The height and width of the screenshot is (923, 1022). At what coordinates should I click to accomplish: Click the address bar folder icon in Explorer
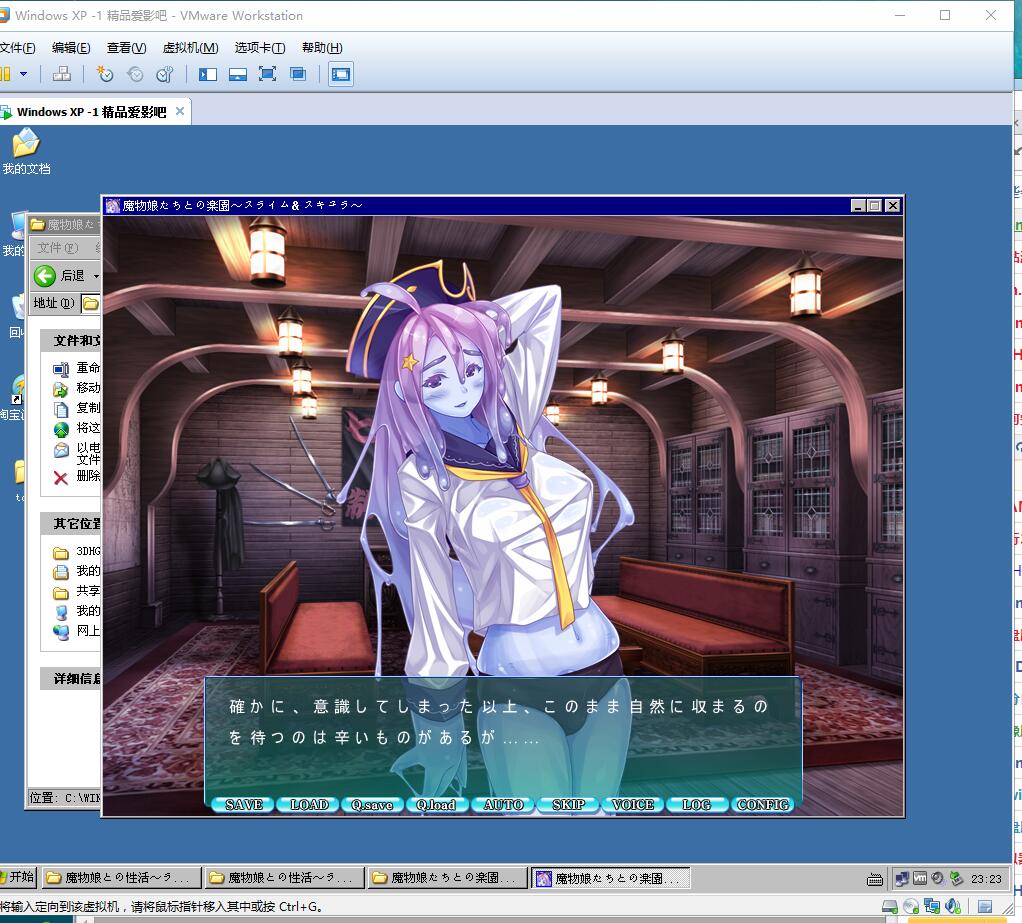[91, 304]
